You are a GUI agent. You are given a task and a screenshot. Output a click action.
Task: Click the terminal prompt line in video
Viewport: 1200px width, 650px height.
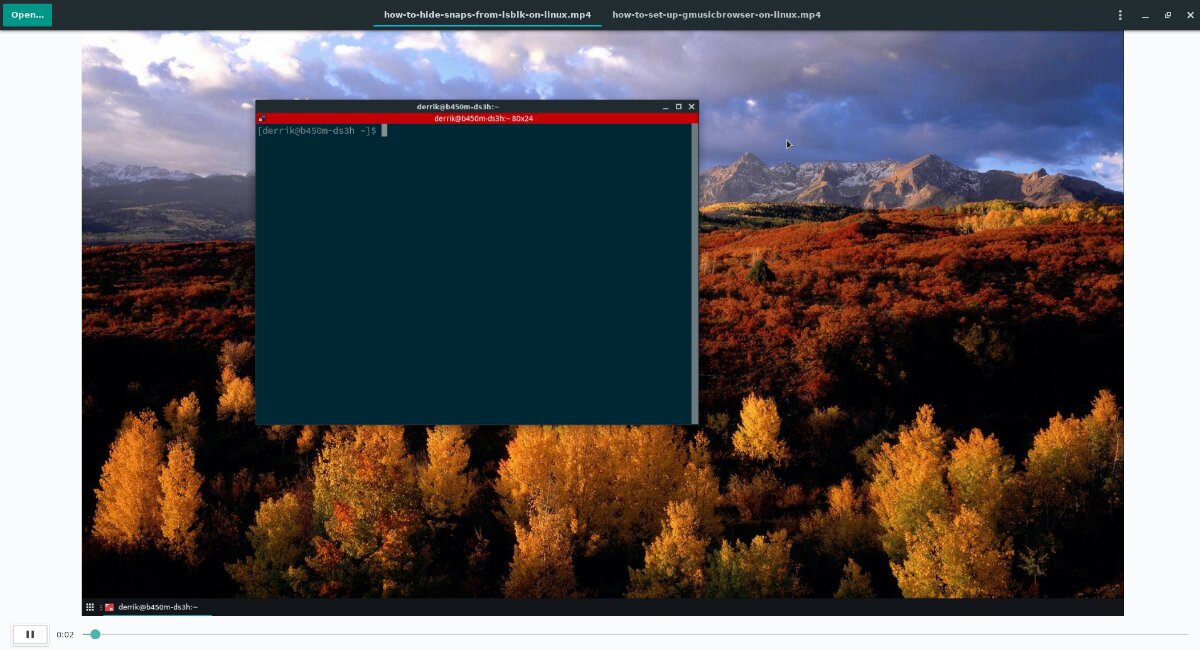tap(322, 131)
